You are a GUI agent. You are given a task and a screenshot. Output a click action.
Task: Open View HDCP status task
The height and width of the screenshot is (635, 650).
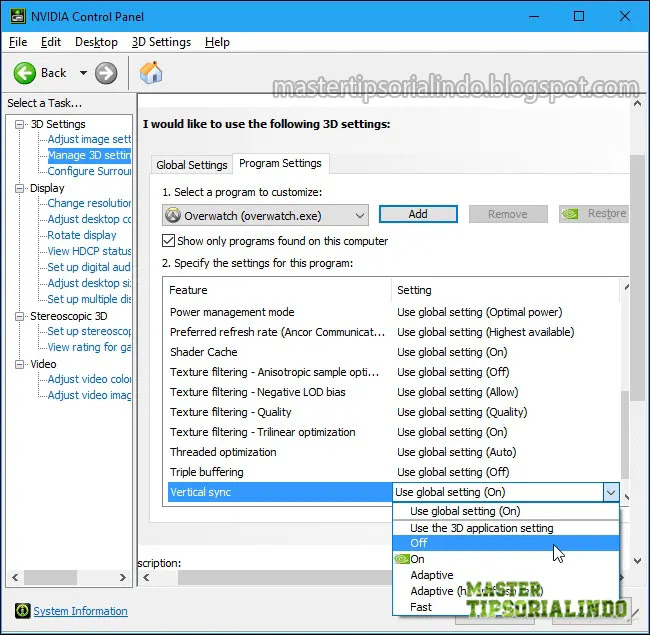[89, 251]
